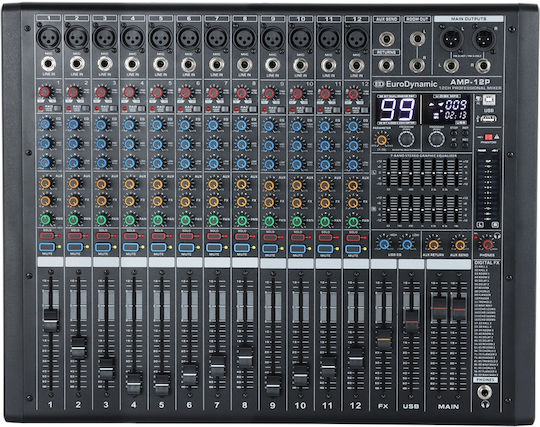
Task: Click the 99 digital effects display
Action: 397,109
